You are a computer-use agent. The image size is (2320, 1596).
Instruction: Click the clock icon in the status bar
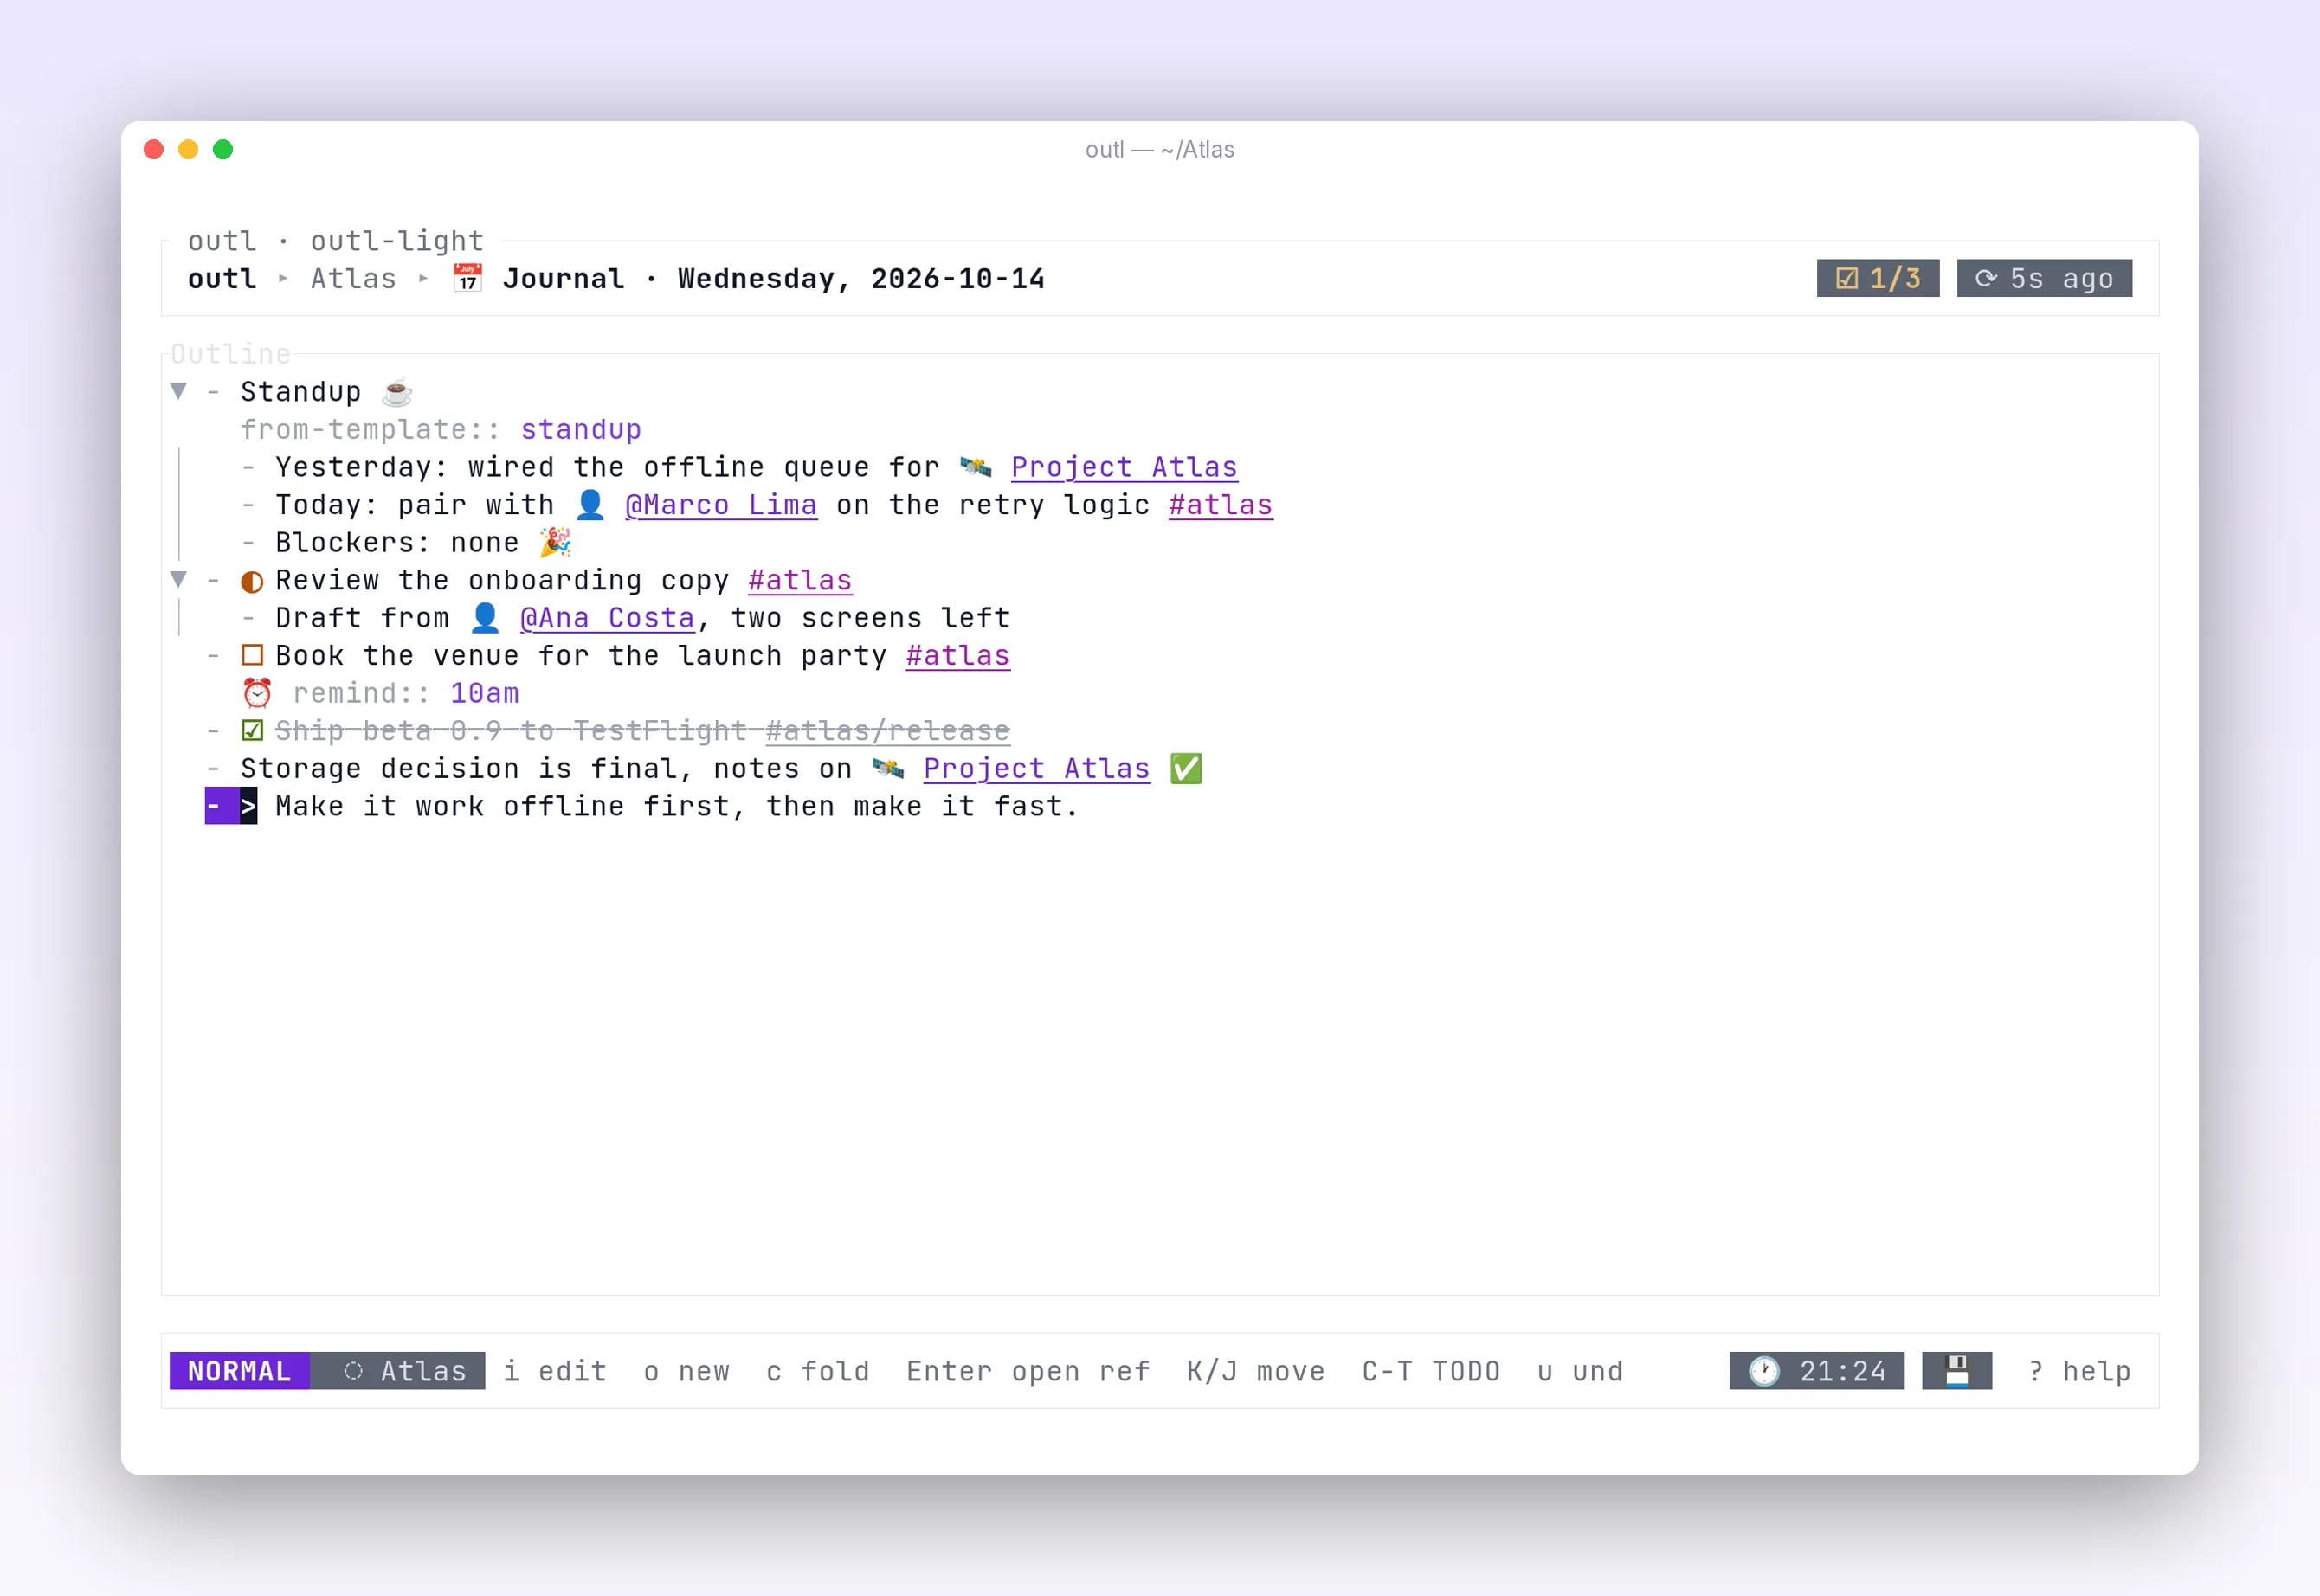[x=1764, y=1371]
